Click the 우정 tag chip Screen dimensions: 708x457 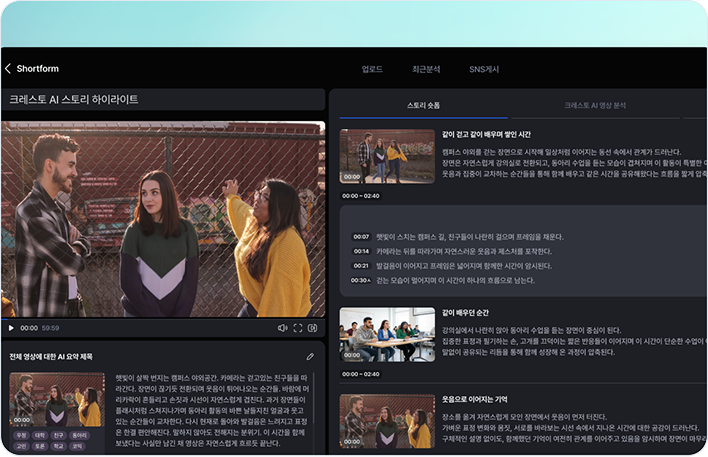tap(21, 435)
